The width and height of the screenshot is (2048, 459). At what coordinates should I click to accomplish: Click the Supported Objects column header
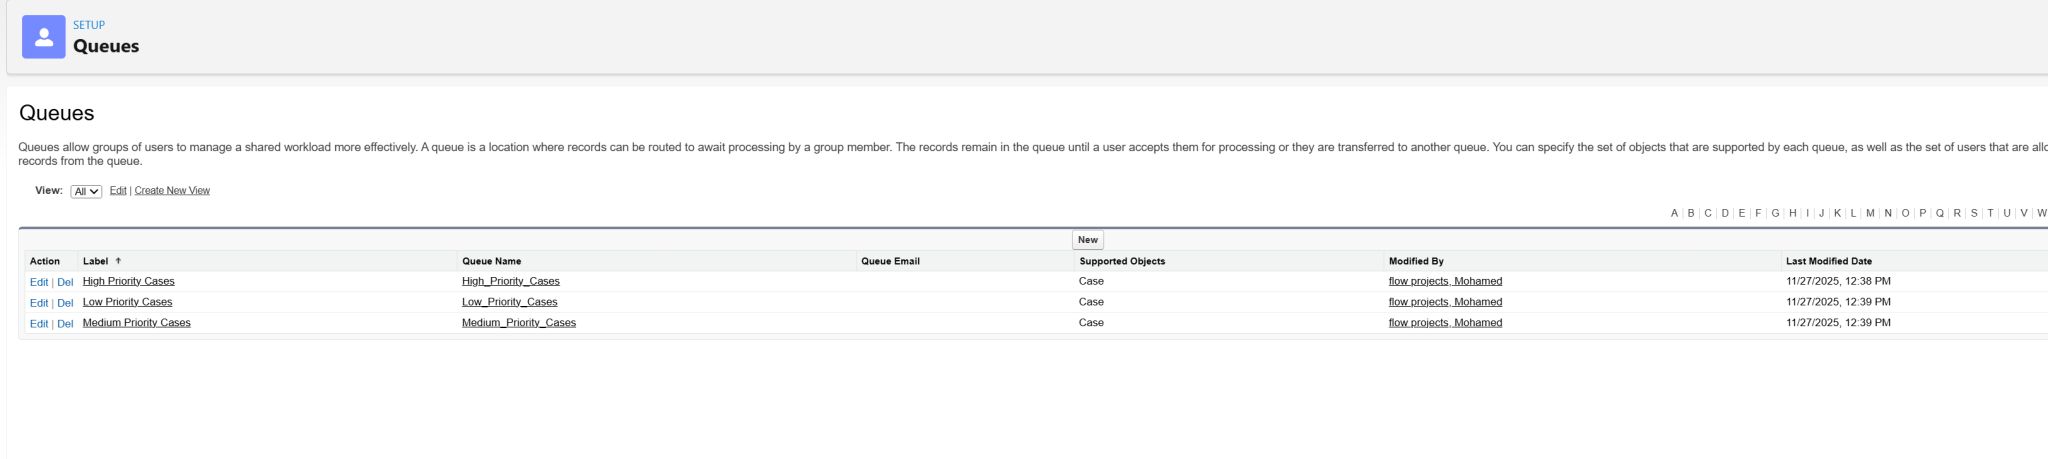tap(1122, 261)
